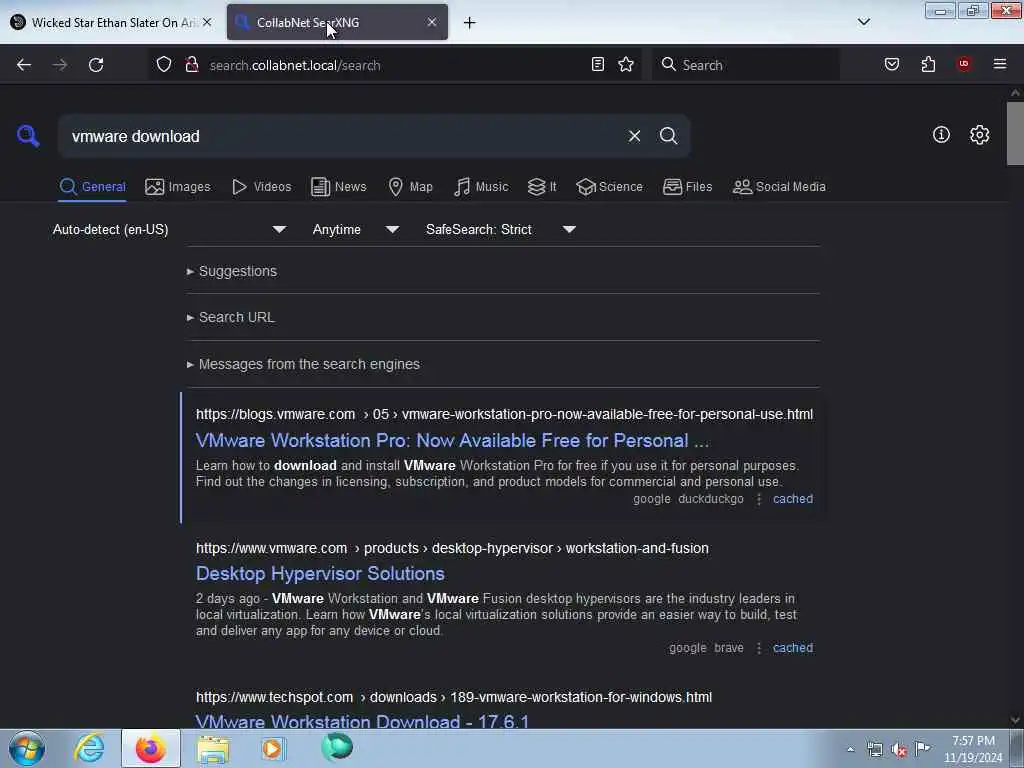Click the muted volume tray icon

click(899, 749)
